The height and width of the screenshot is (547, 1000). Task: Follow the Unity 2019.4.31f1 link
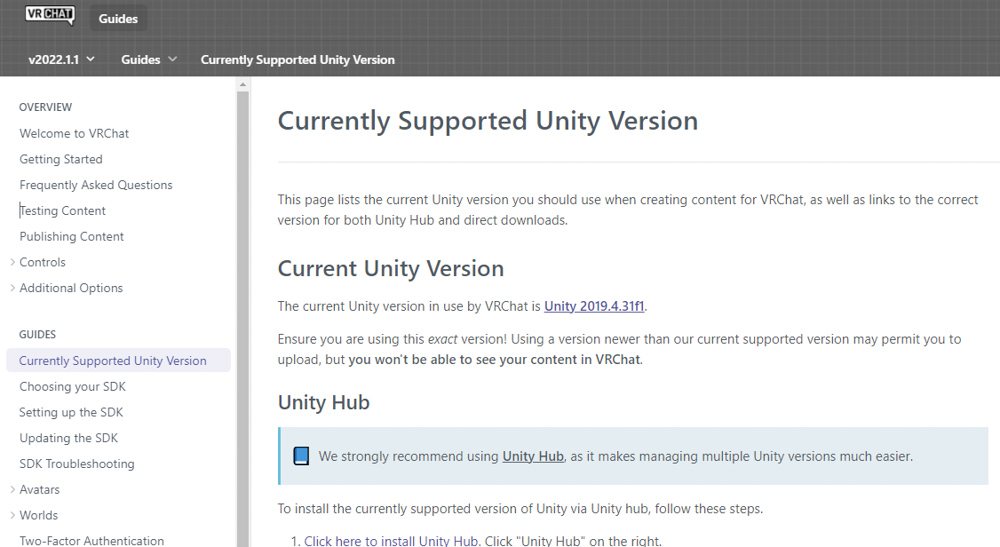(594, 306)
